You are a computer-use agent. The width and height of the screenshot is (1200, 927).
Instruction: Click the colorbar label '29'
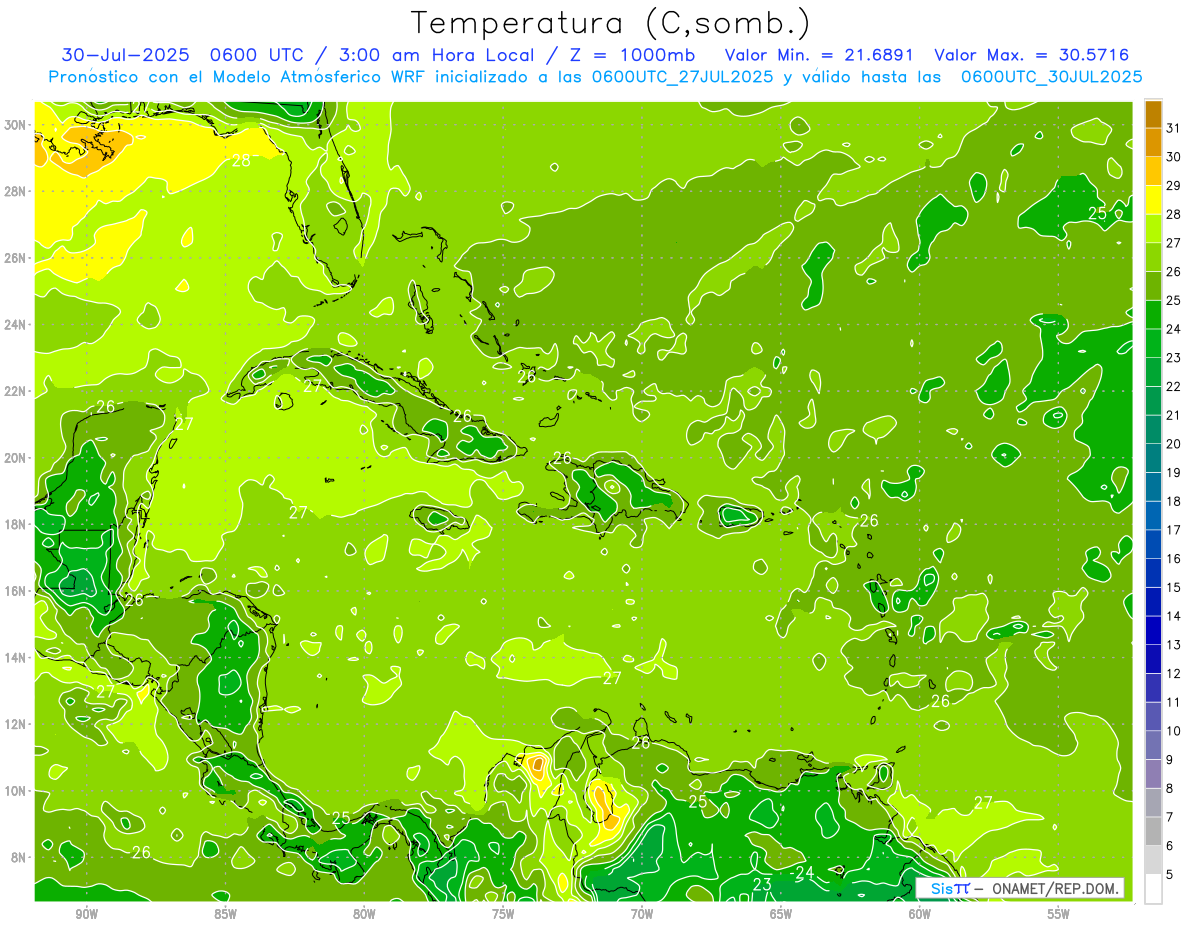click(1173, 185)
